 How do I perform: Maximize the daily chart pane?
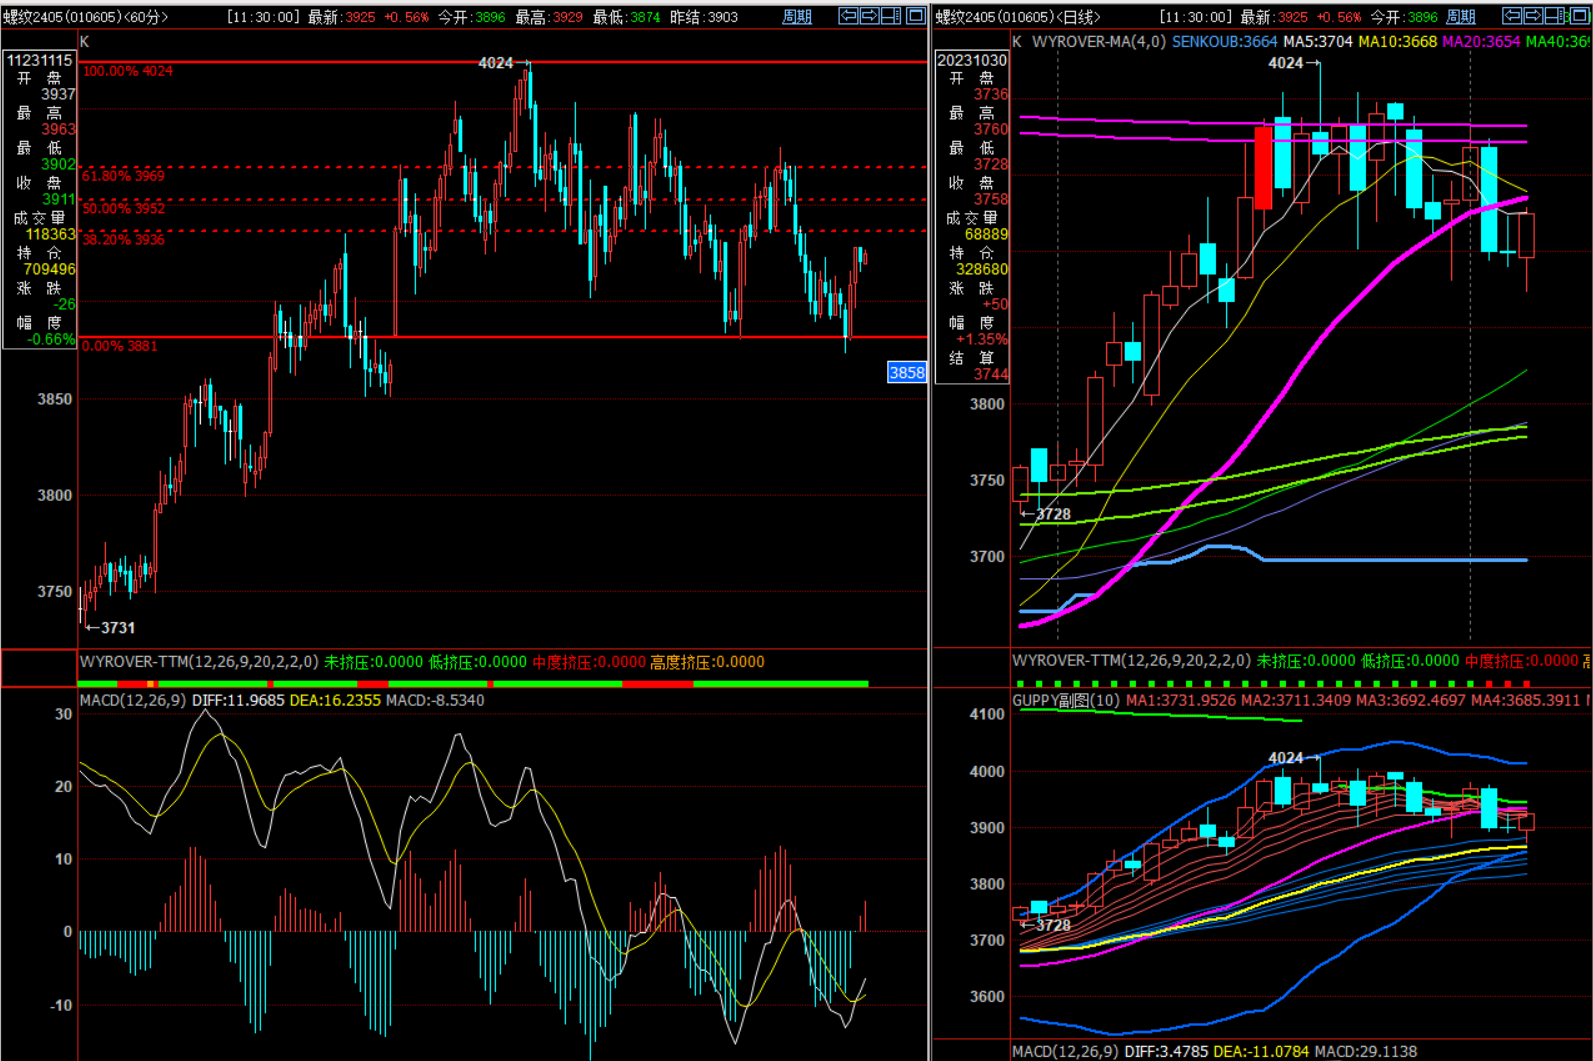click(x=1579, y=16)
